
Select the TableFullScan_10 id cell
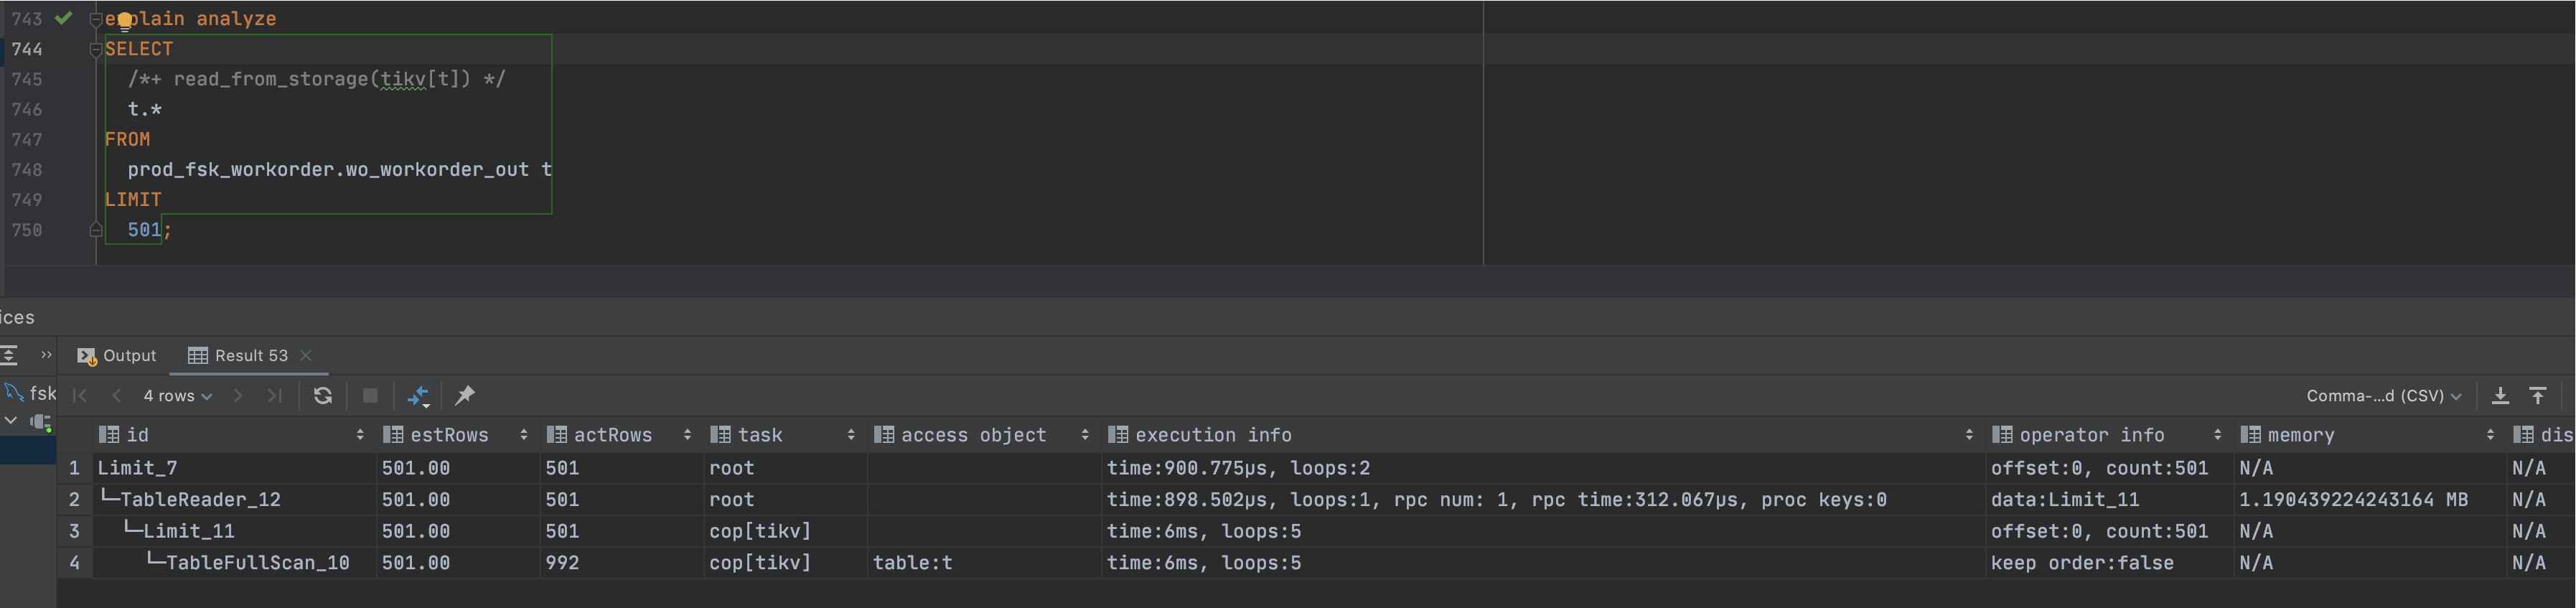click(x=257, y=563)
